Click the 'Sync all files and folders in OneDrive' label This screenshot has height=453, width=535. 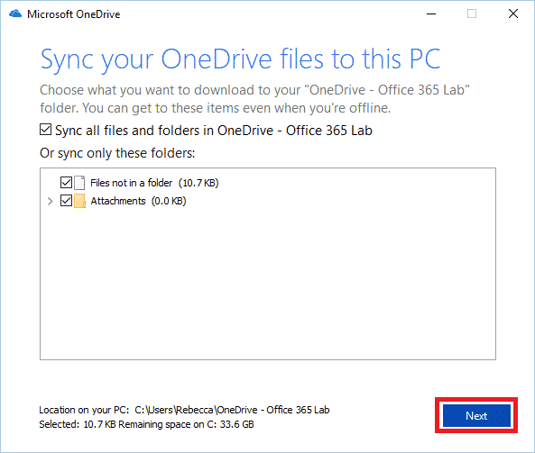click(x=214, y=130)
